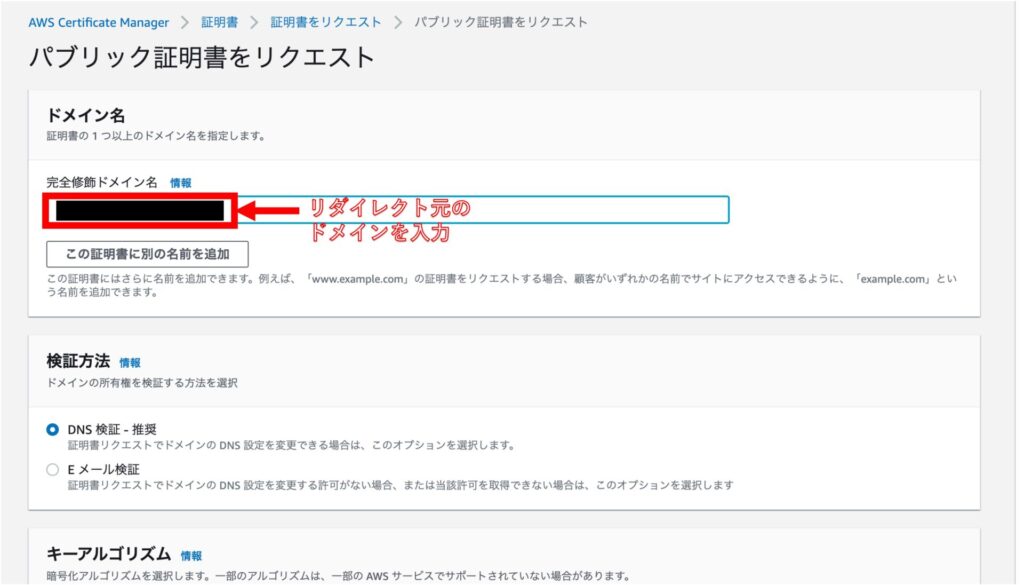The image size is (1024, 585).
Task: Click the 検証方法 section heading
Action: click(x=78, y=361)
